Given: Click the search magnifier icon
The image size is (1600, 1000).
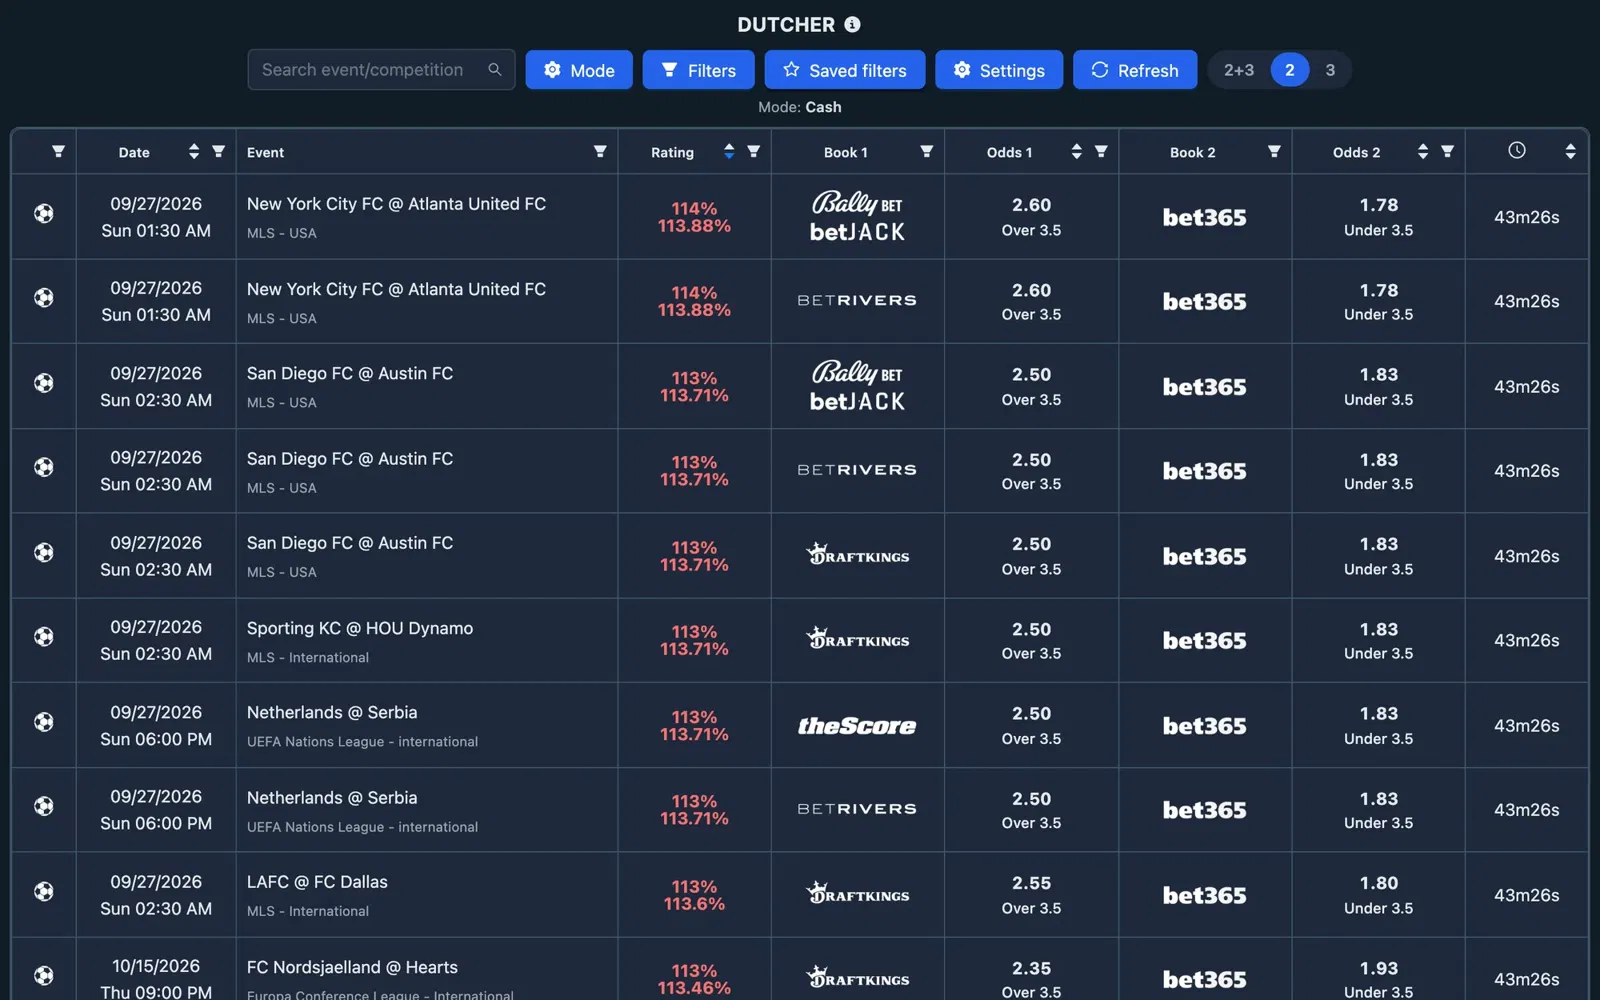Looking at the screenshot, I should [494, 69].
